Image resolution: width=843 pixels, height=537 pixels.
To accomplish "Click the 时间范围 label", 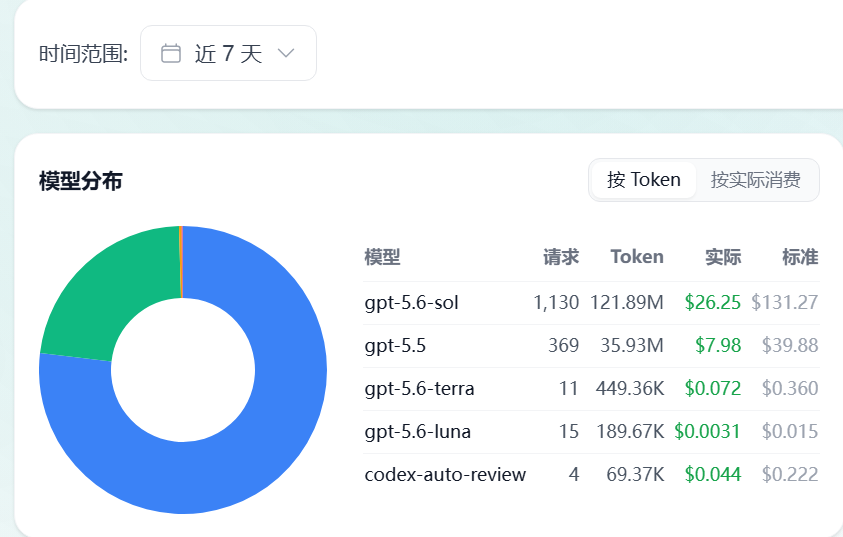I will (x=83, y=54).
